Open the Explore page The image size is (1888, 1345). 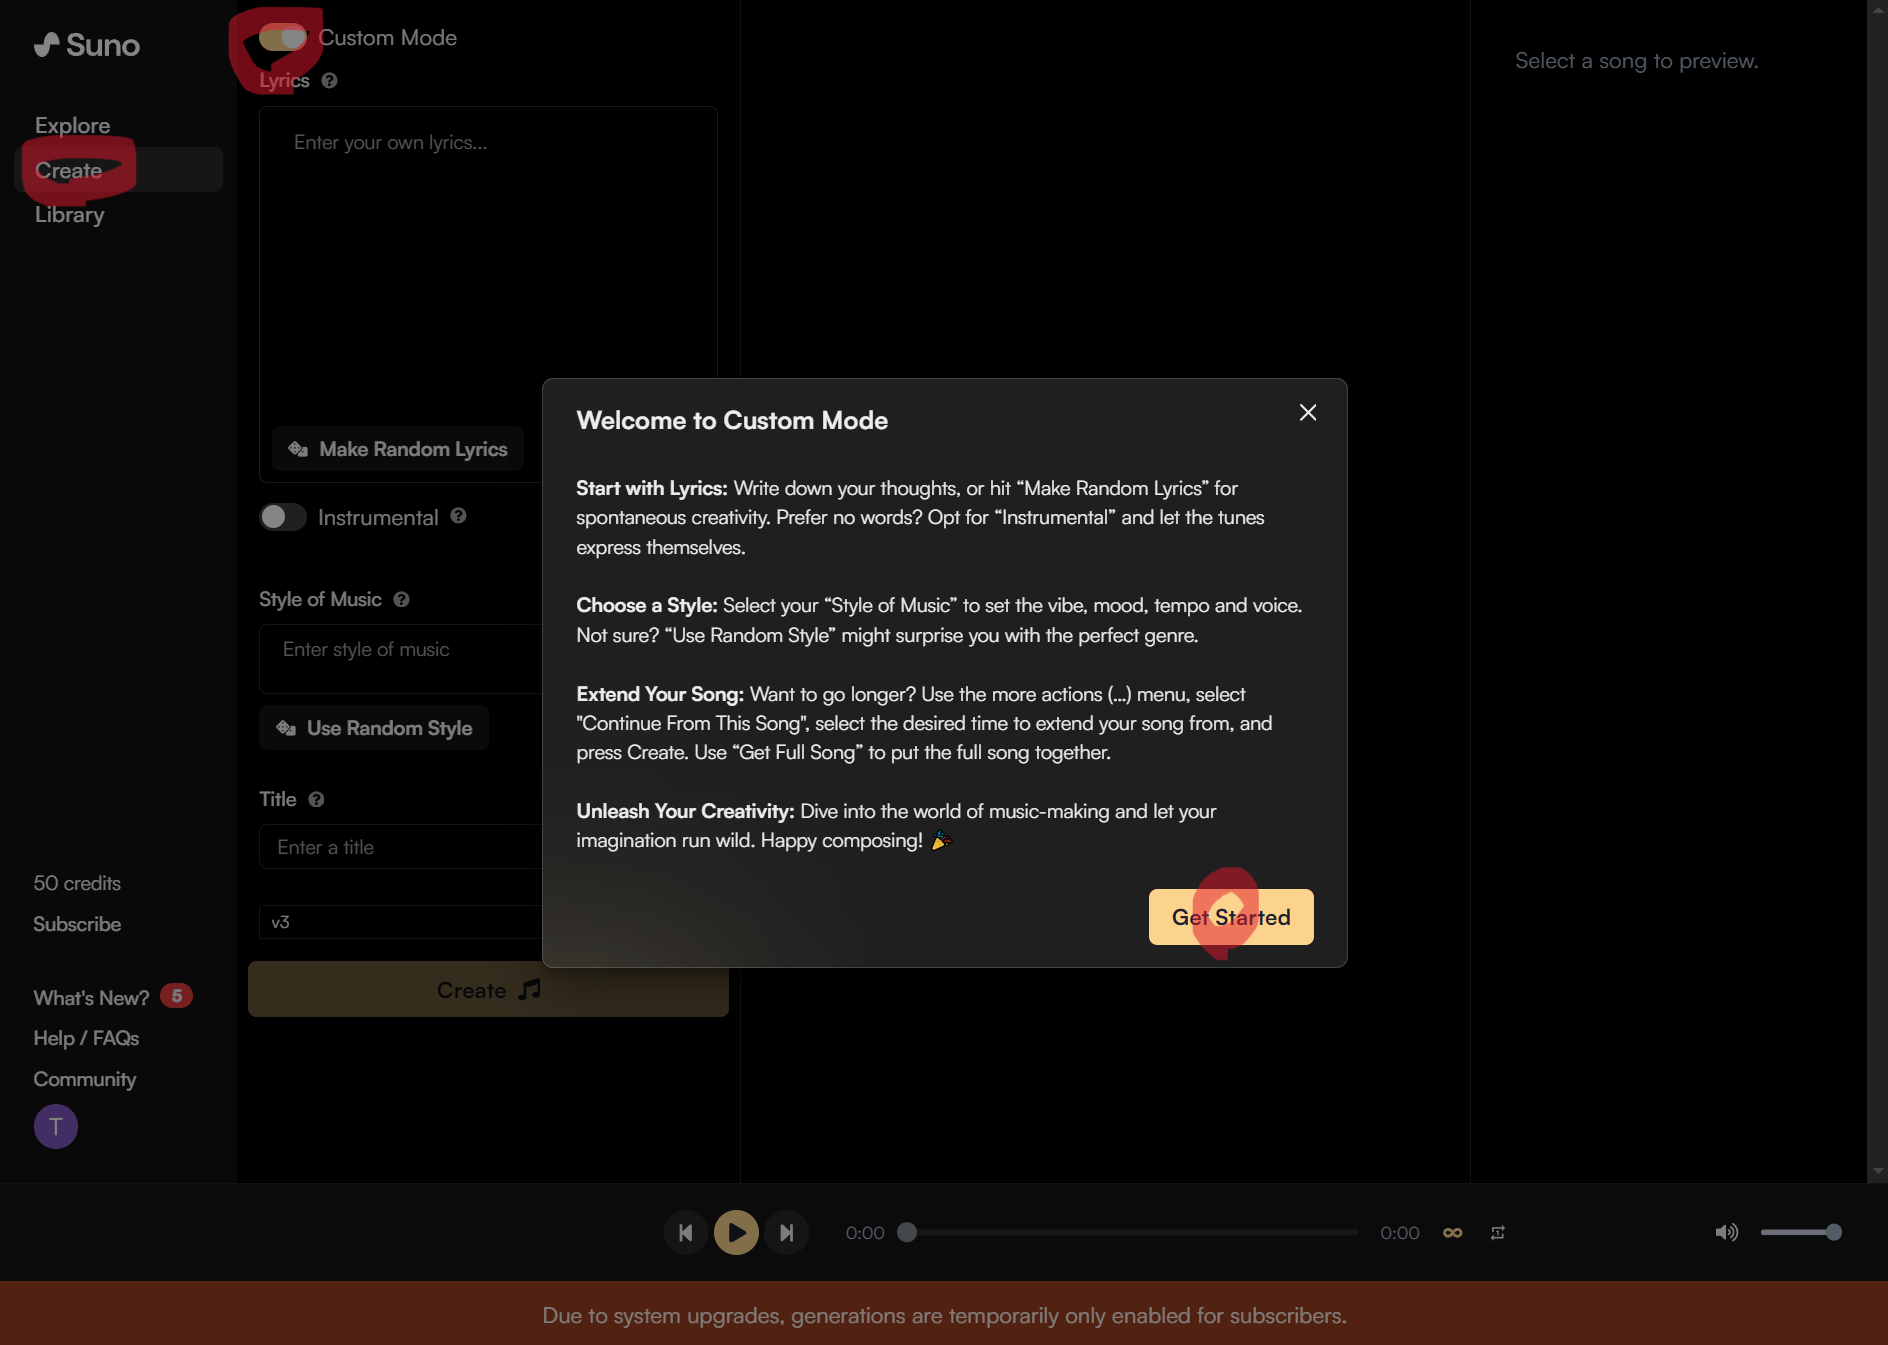click(x=72, y=125)
